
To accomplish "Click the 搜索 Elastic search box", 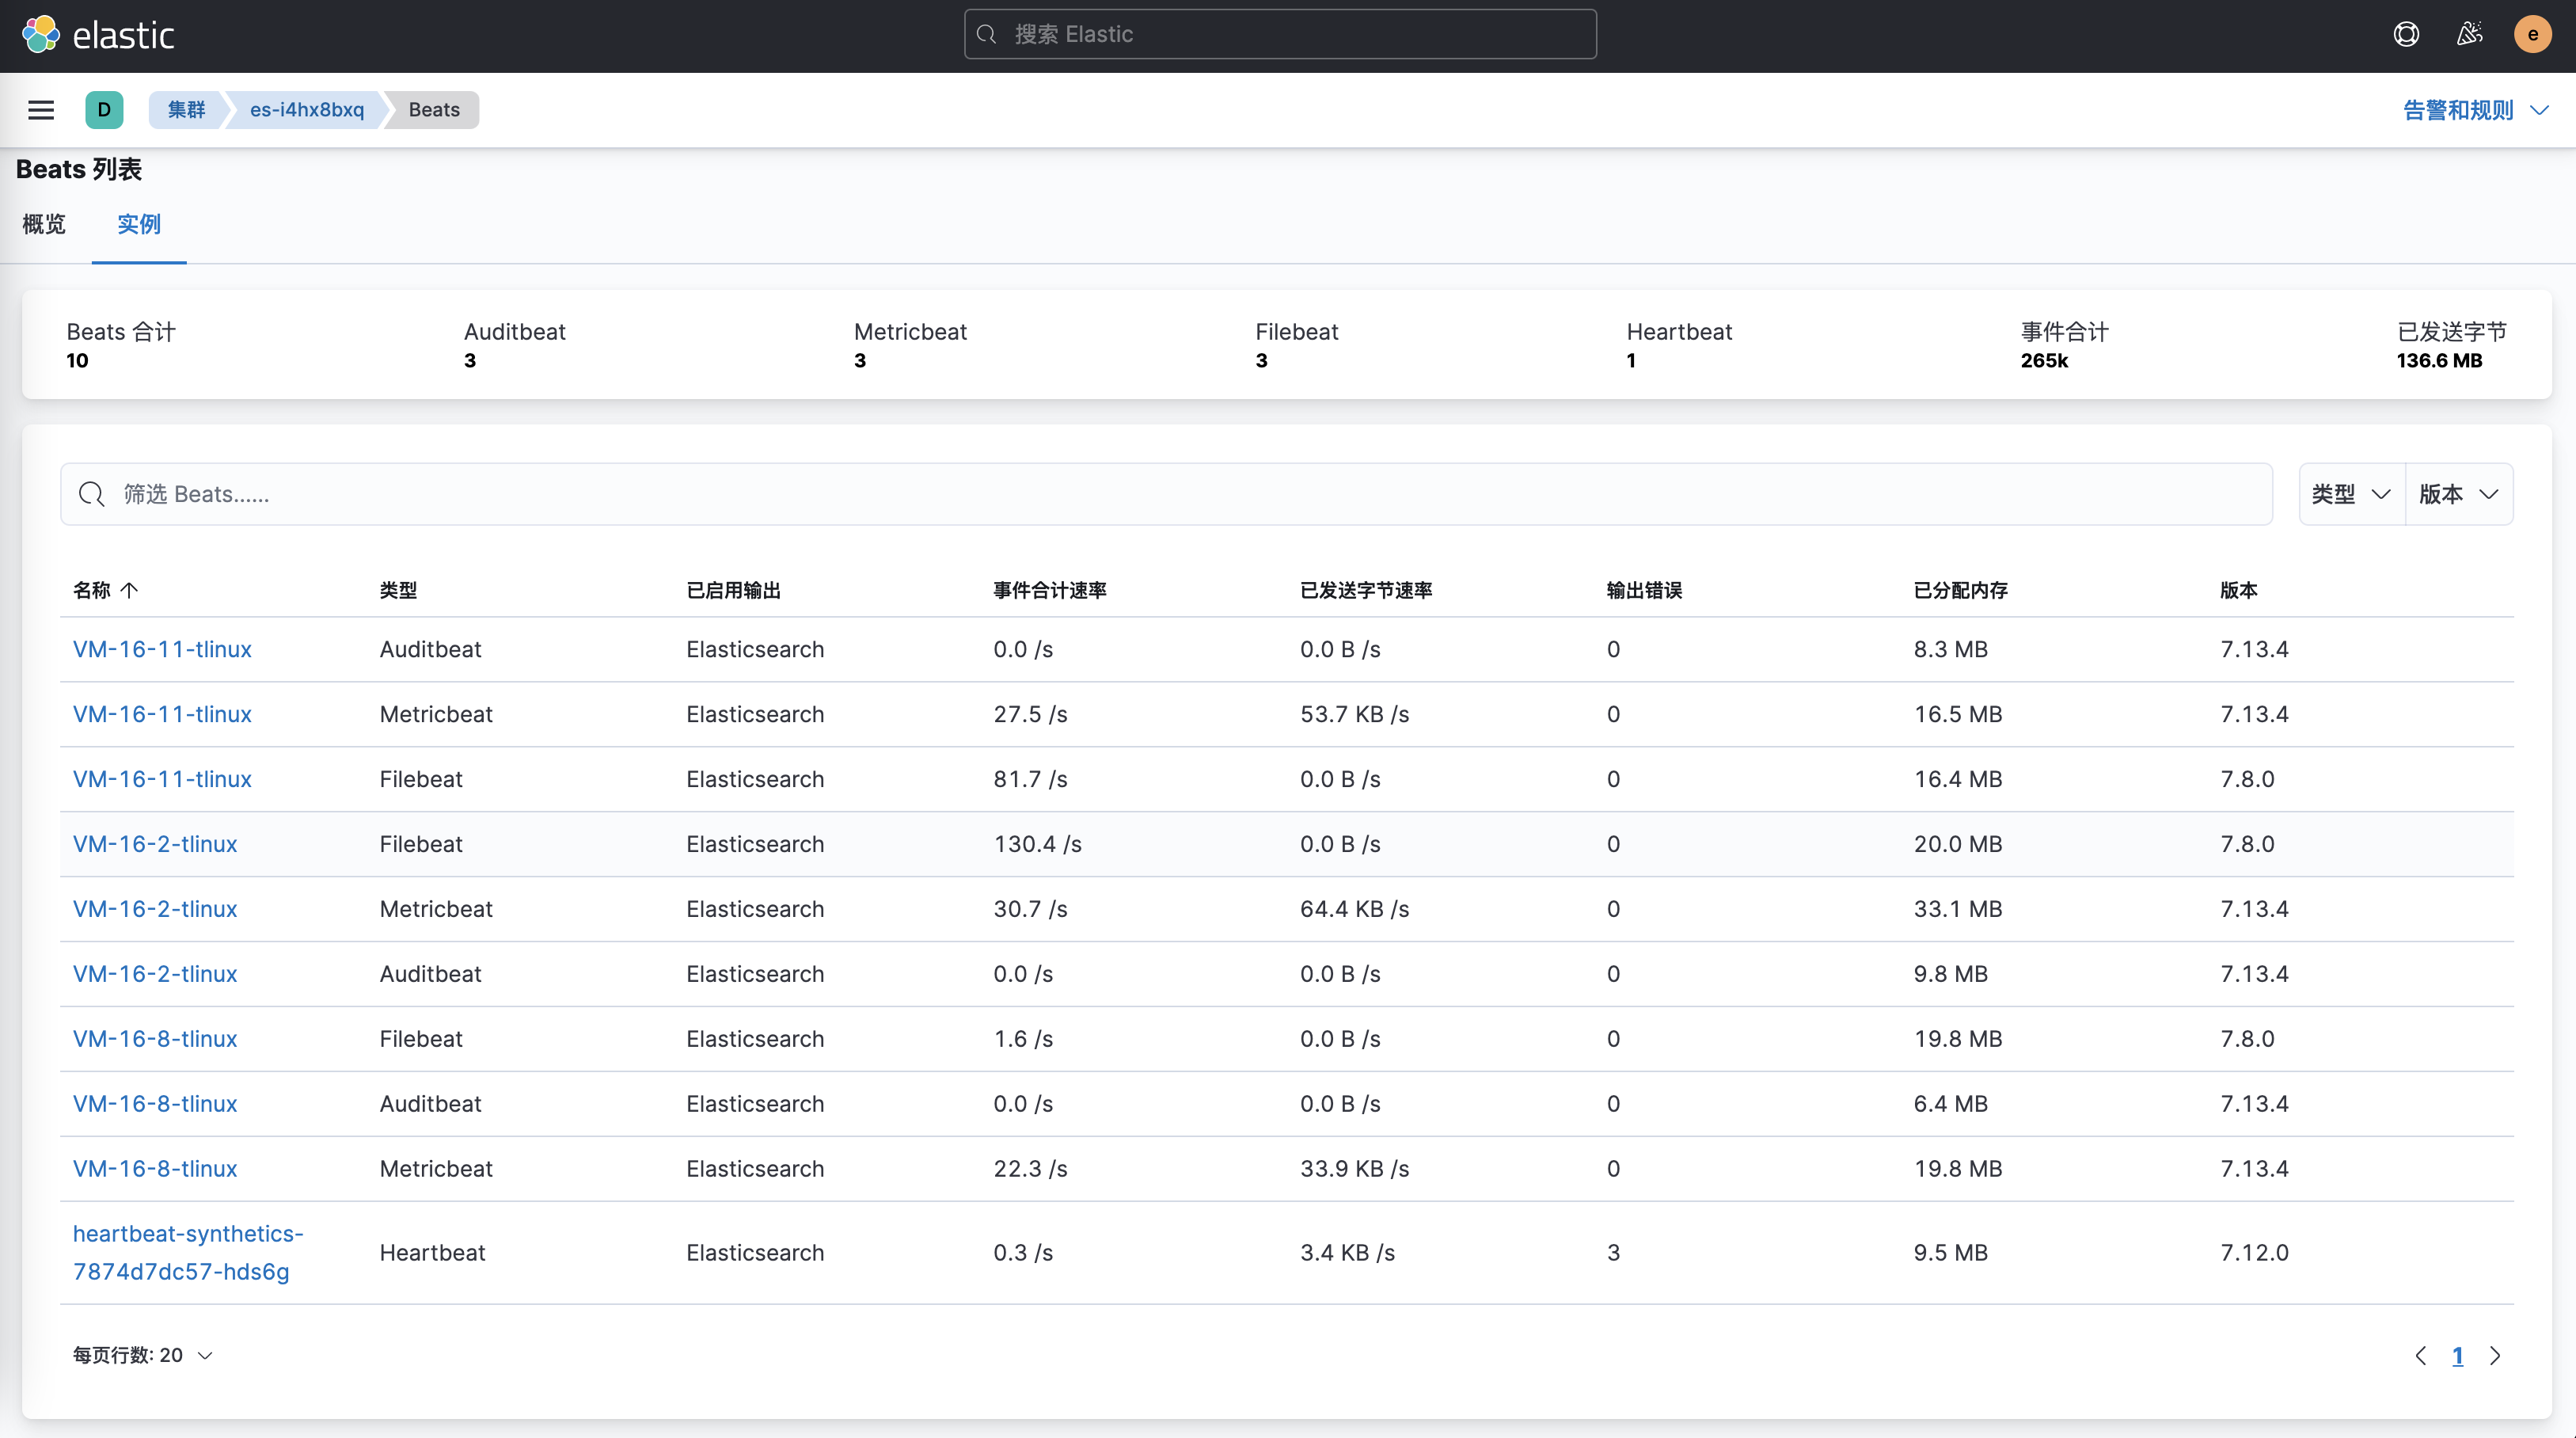I will pyautogui.click(x=1280, y=35).
